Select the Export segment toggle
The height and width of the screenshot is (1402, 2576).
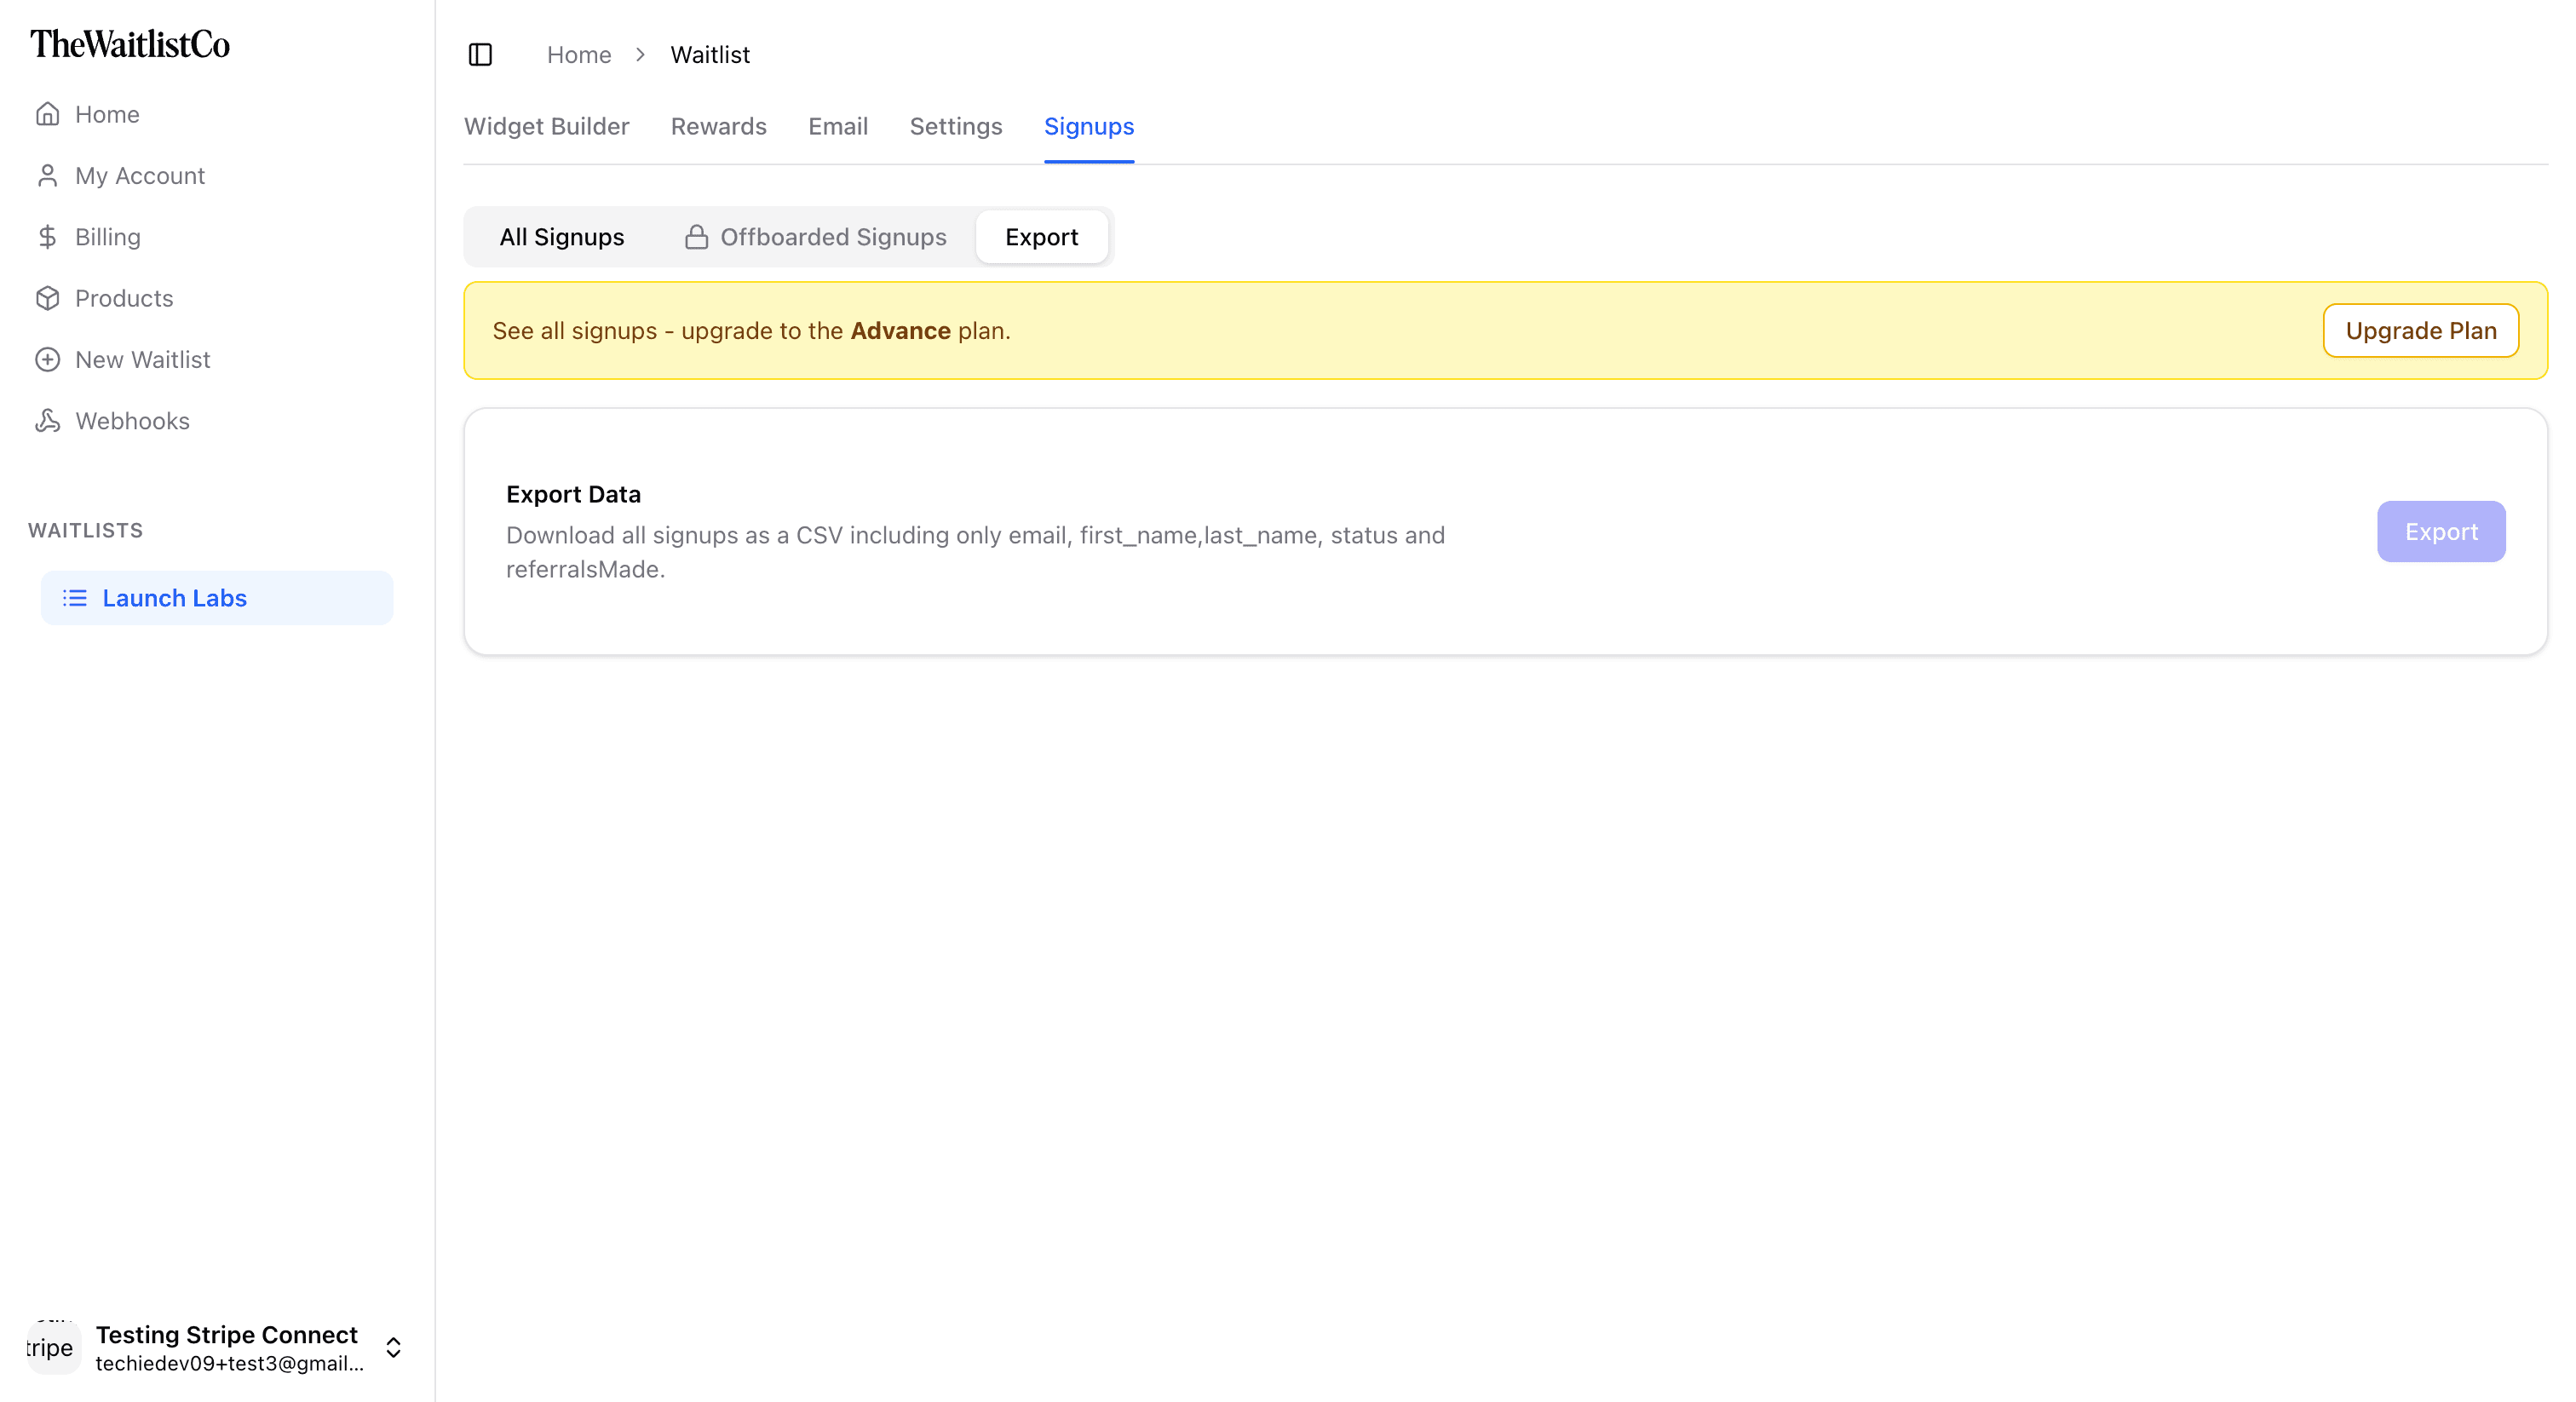[1041, 237]
